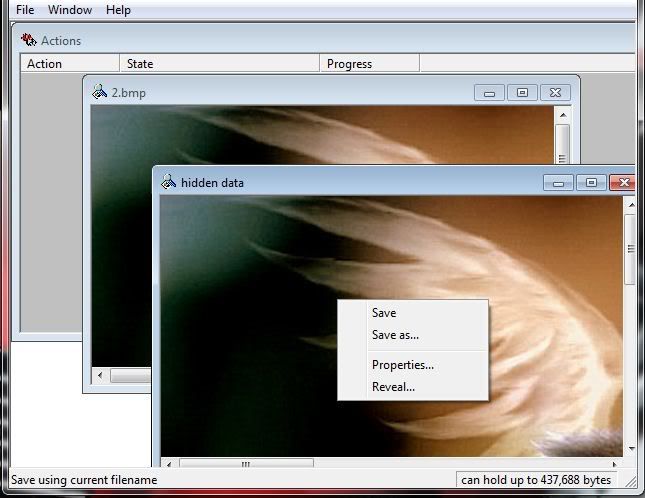Click the hidden data window title icon
The image size is (645, 498).
coord(168,182)
